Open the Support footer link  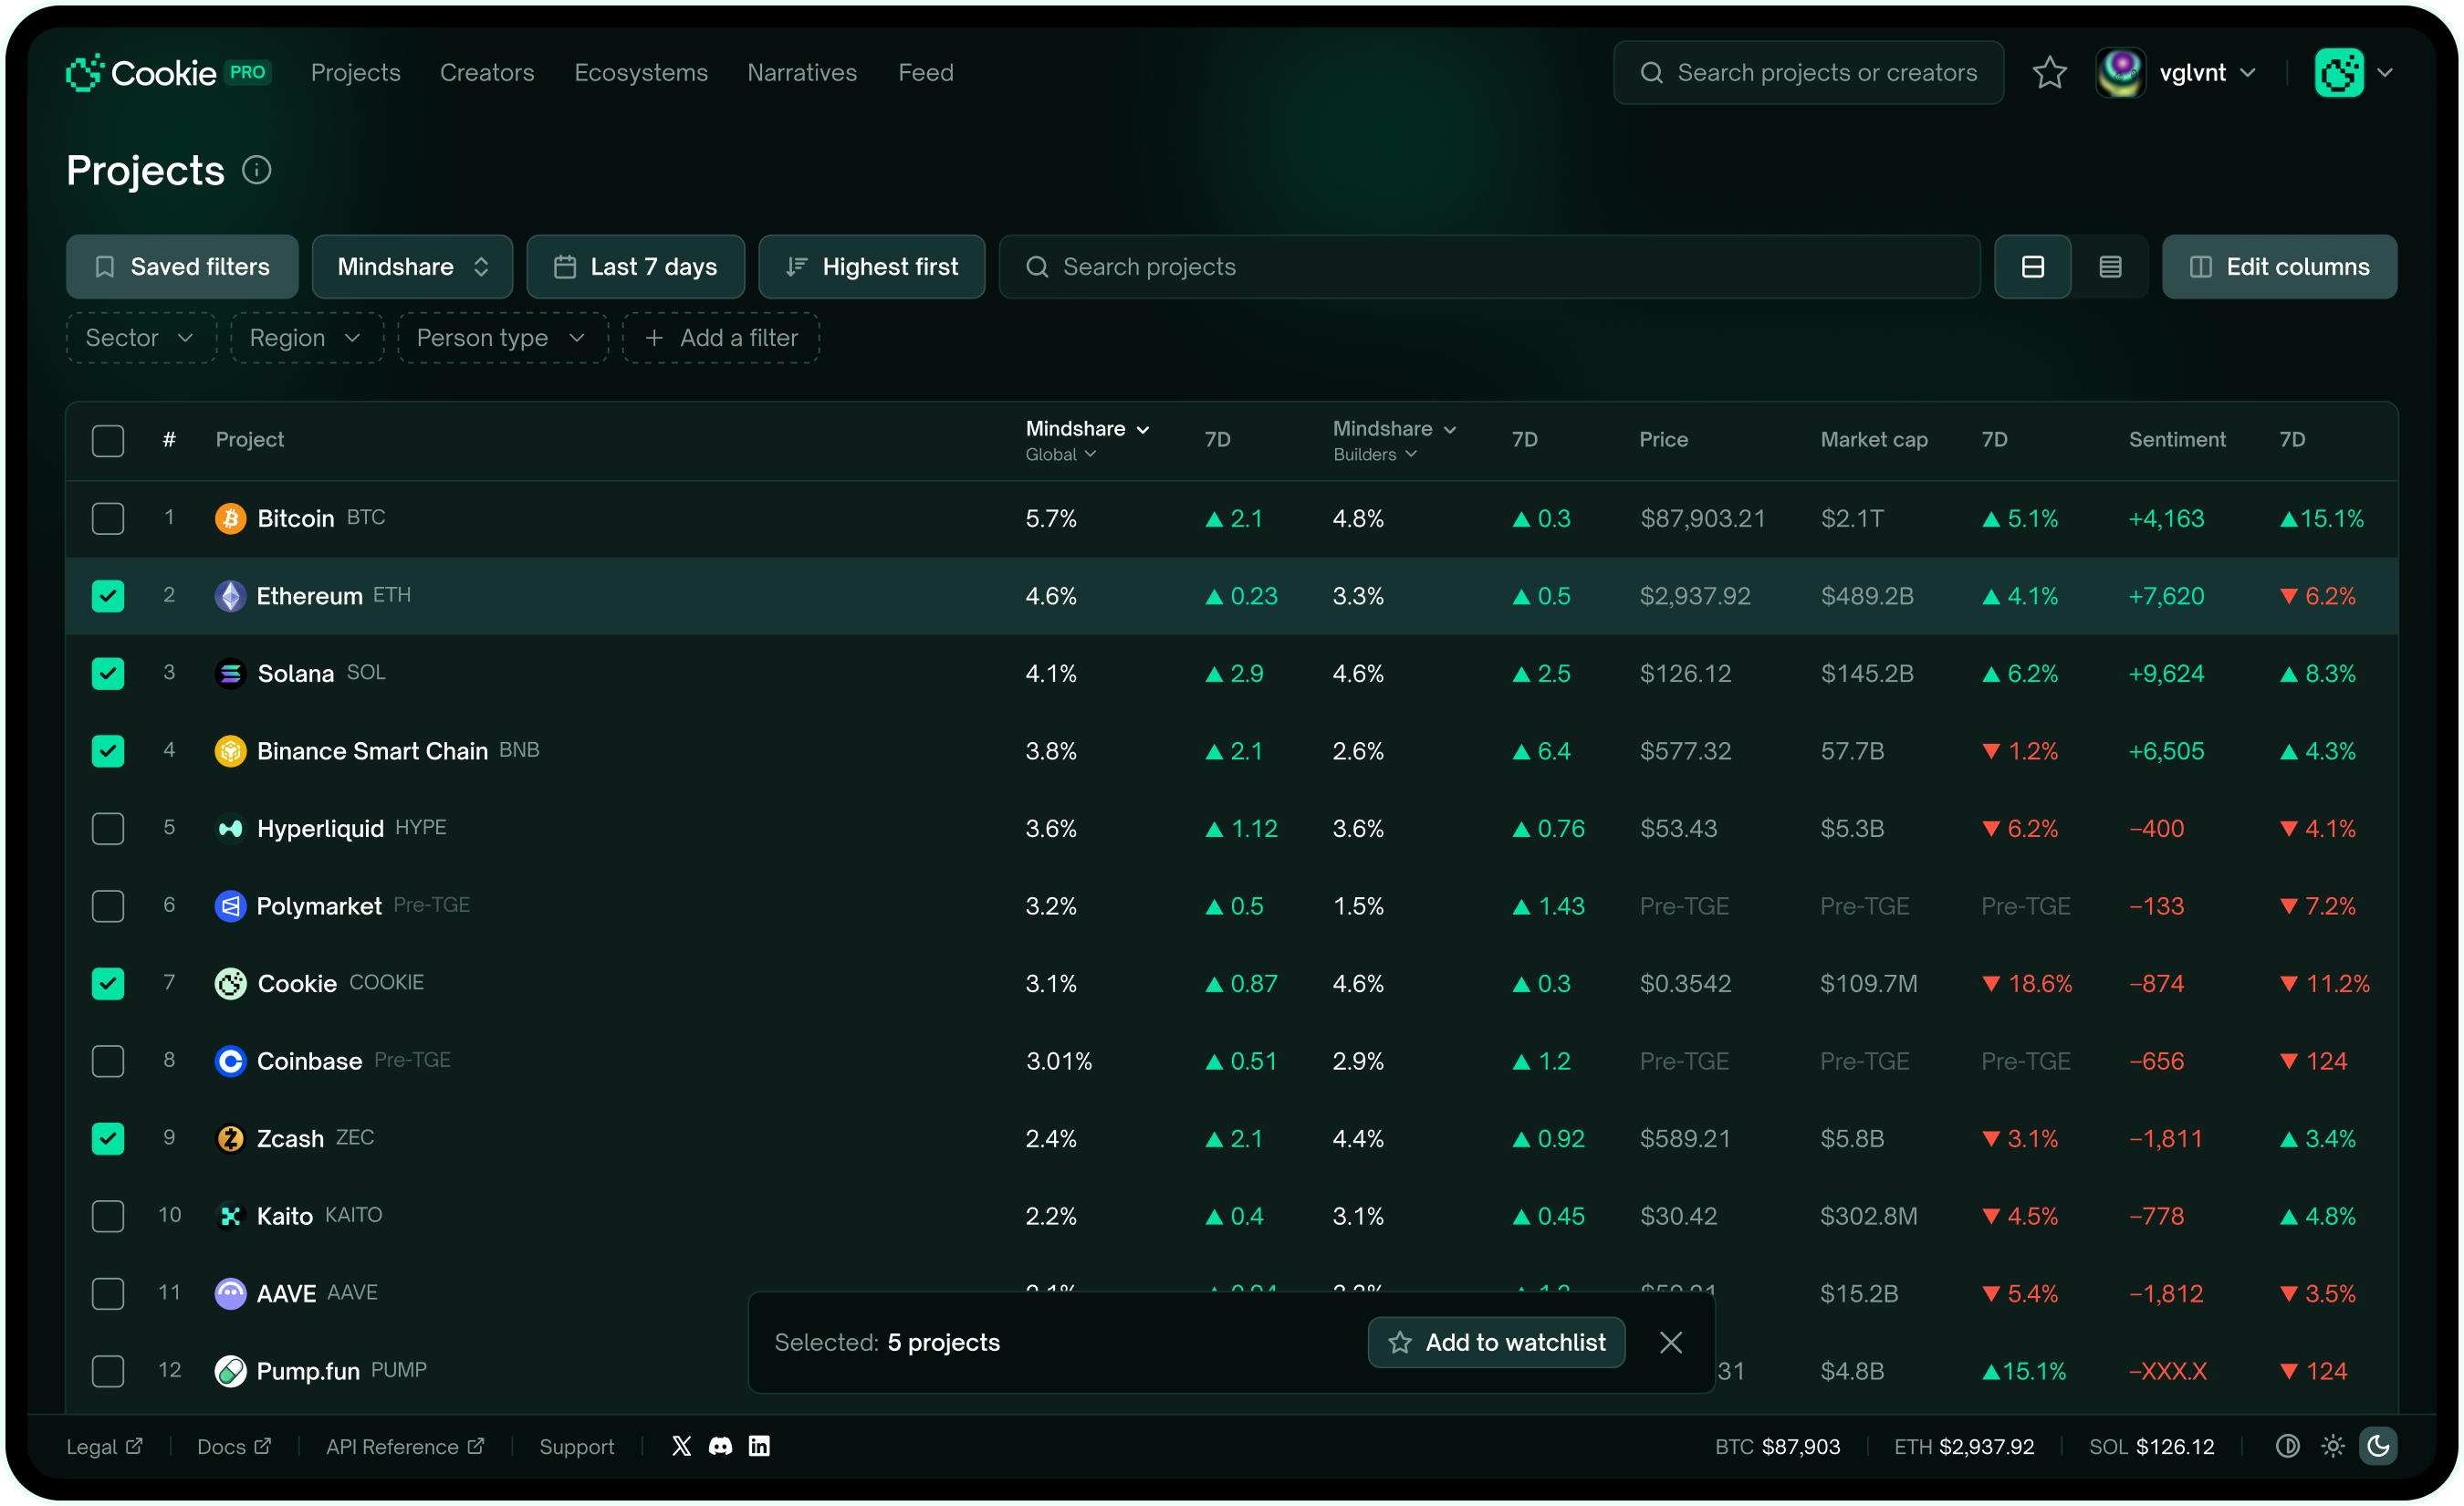[577, 1447]
